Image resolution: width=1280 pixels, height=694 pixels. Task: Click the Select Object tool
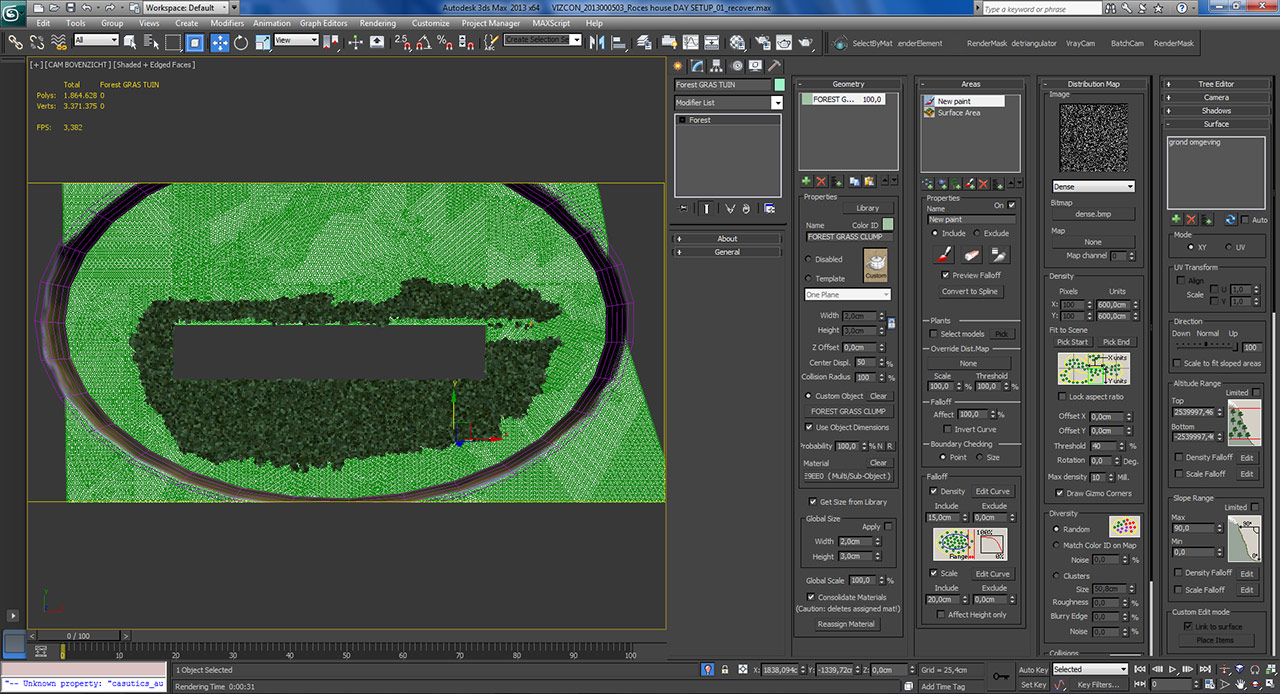click(x=129, y=42)
